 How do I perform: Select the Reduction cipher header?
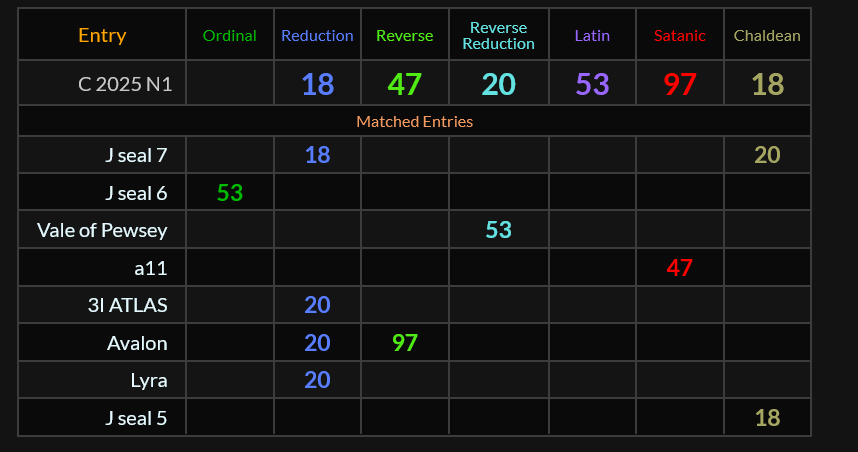[x=317, y=36]
